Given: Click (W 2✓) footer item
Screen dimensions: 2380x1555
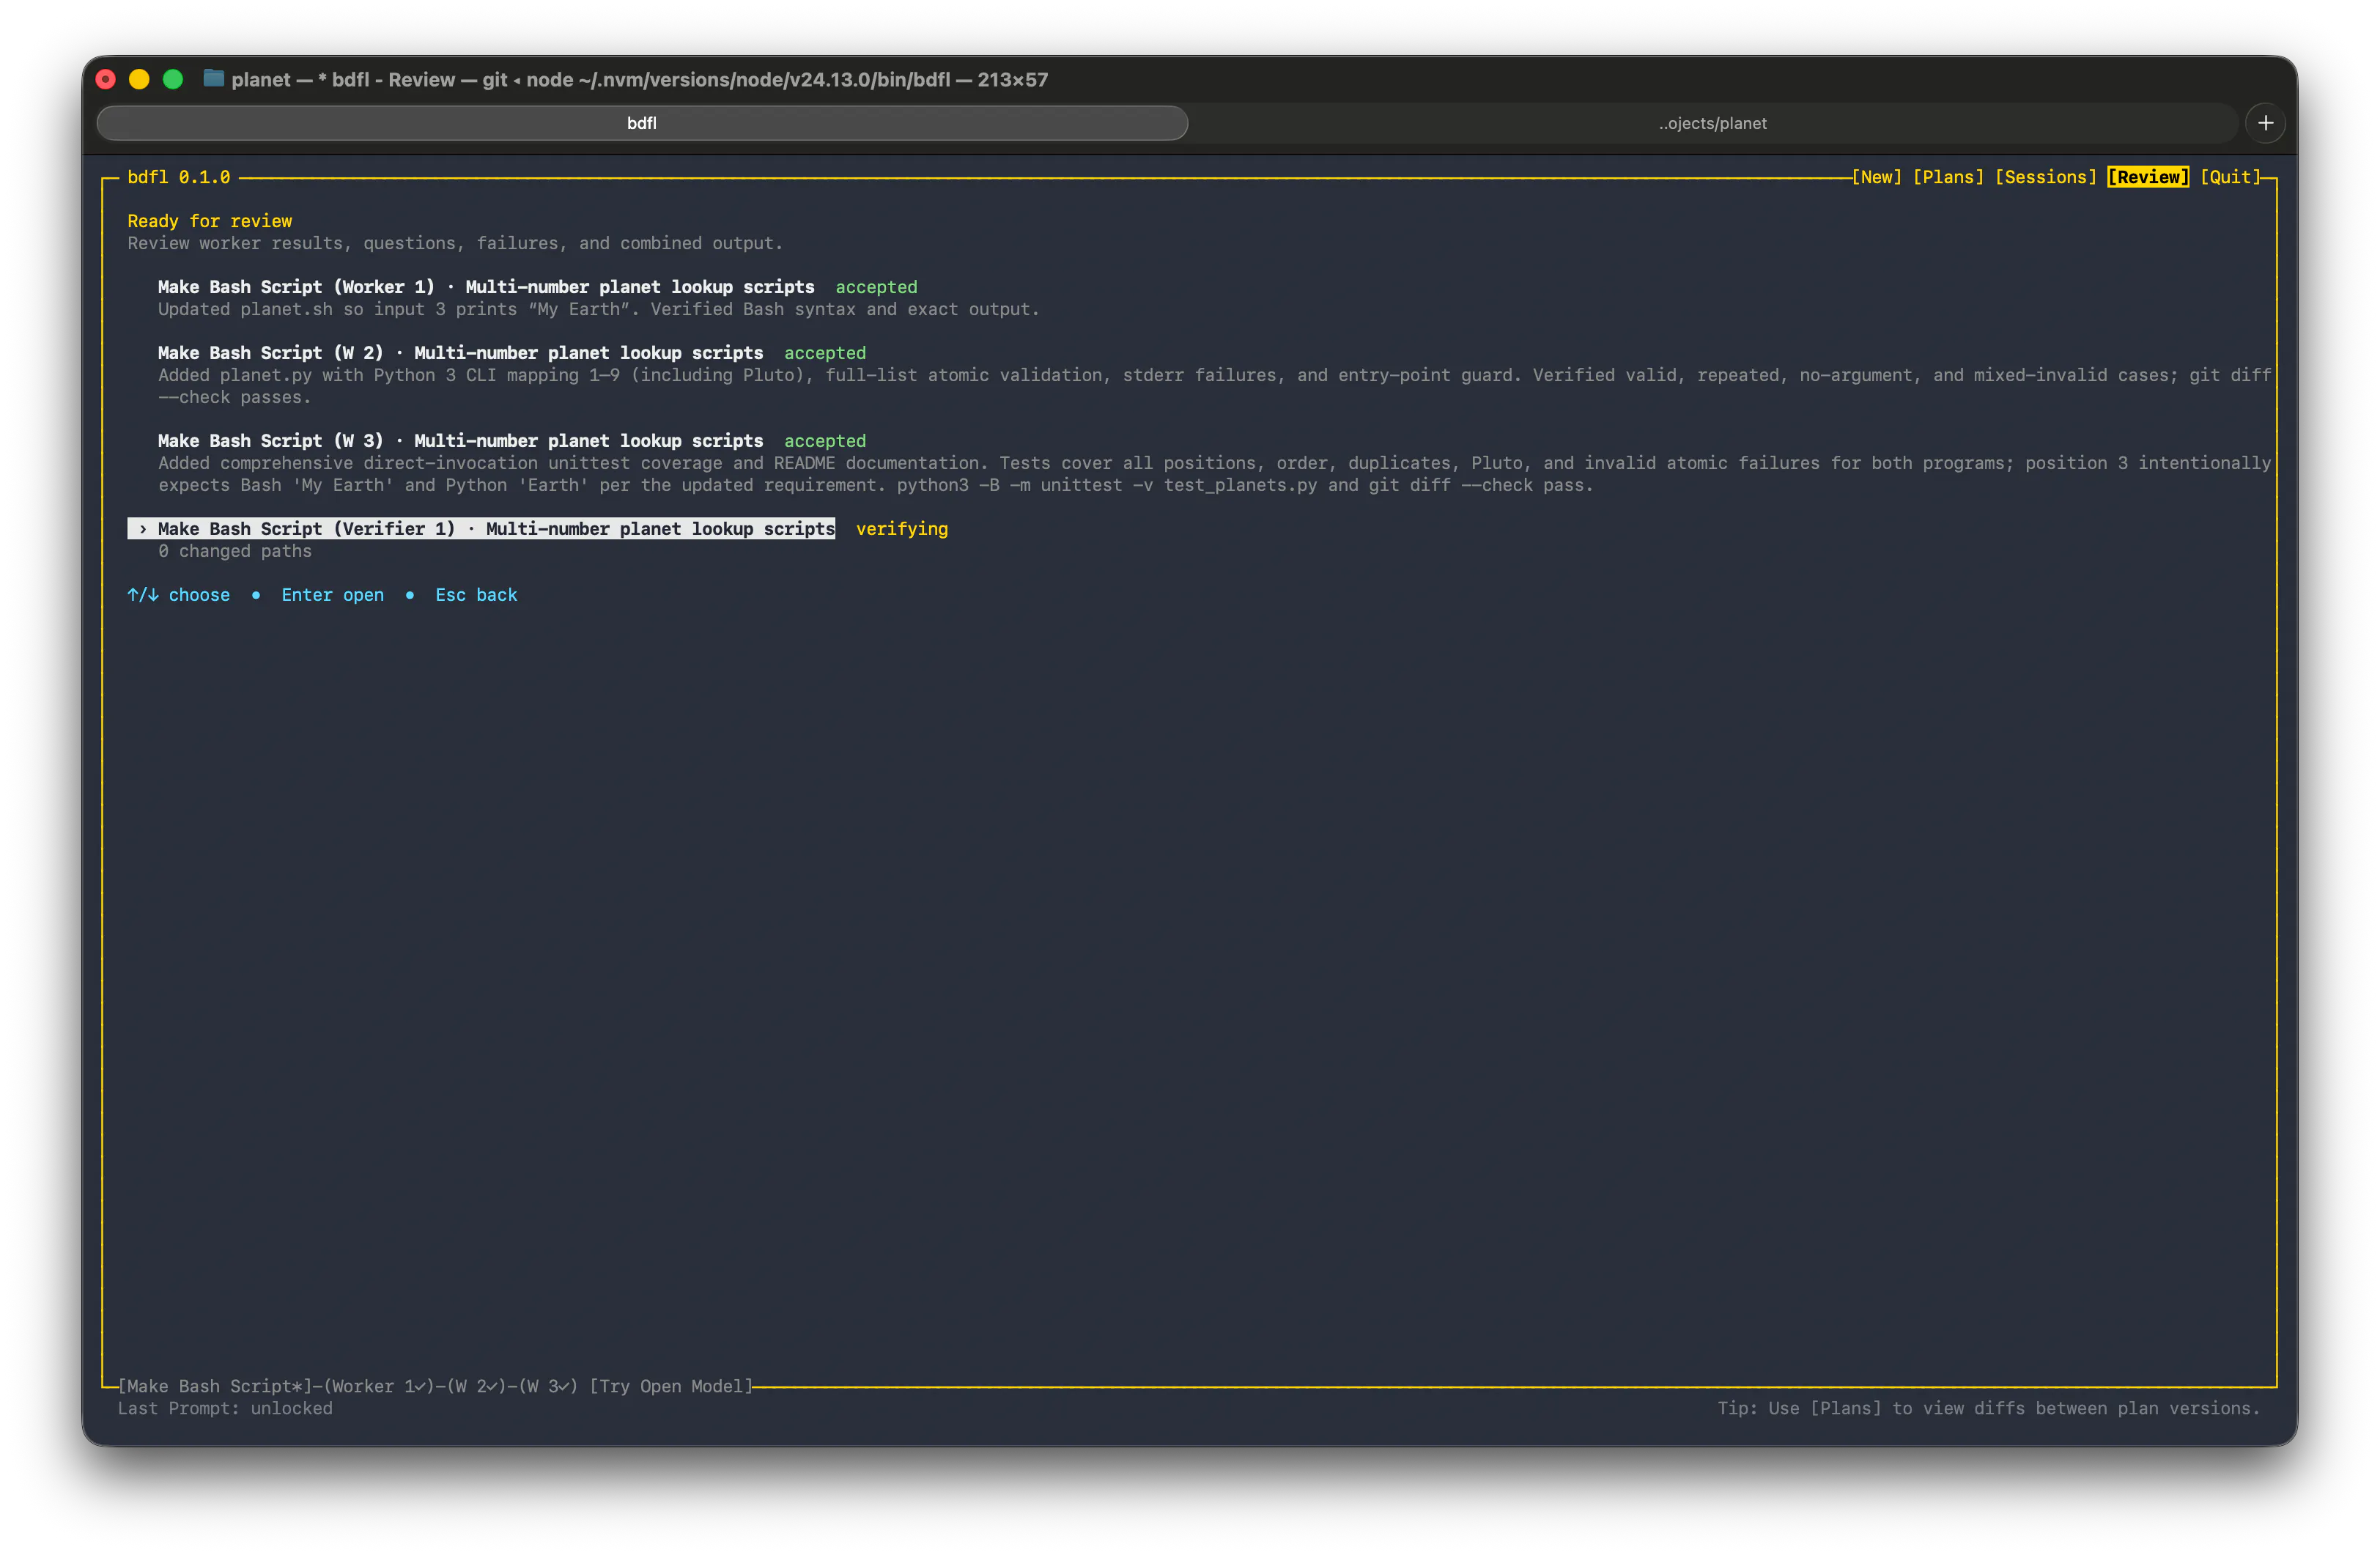Looking at the screenshot, I should (477, 1386).
